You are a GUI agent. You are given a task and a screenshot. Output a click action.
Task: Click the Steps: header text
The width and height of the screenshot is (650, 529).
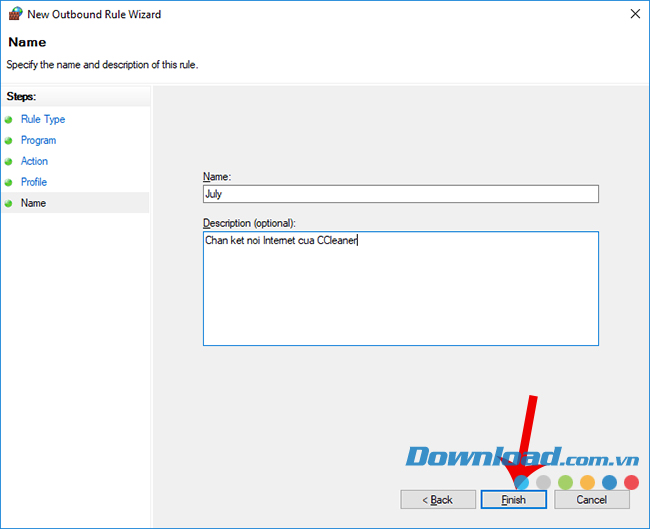pyautogui.click(x=21, y=97)
